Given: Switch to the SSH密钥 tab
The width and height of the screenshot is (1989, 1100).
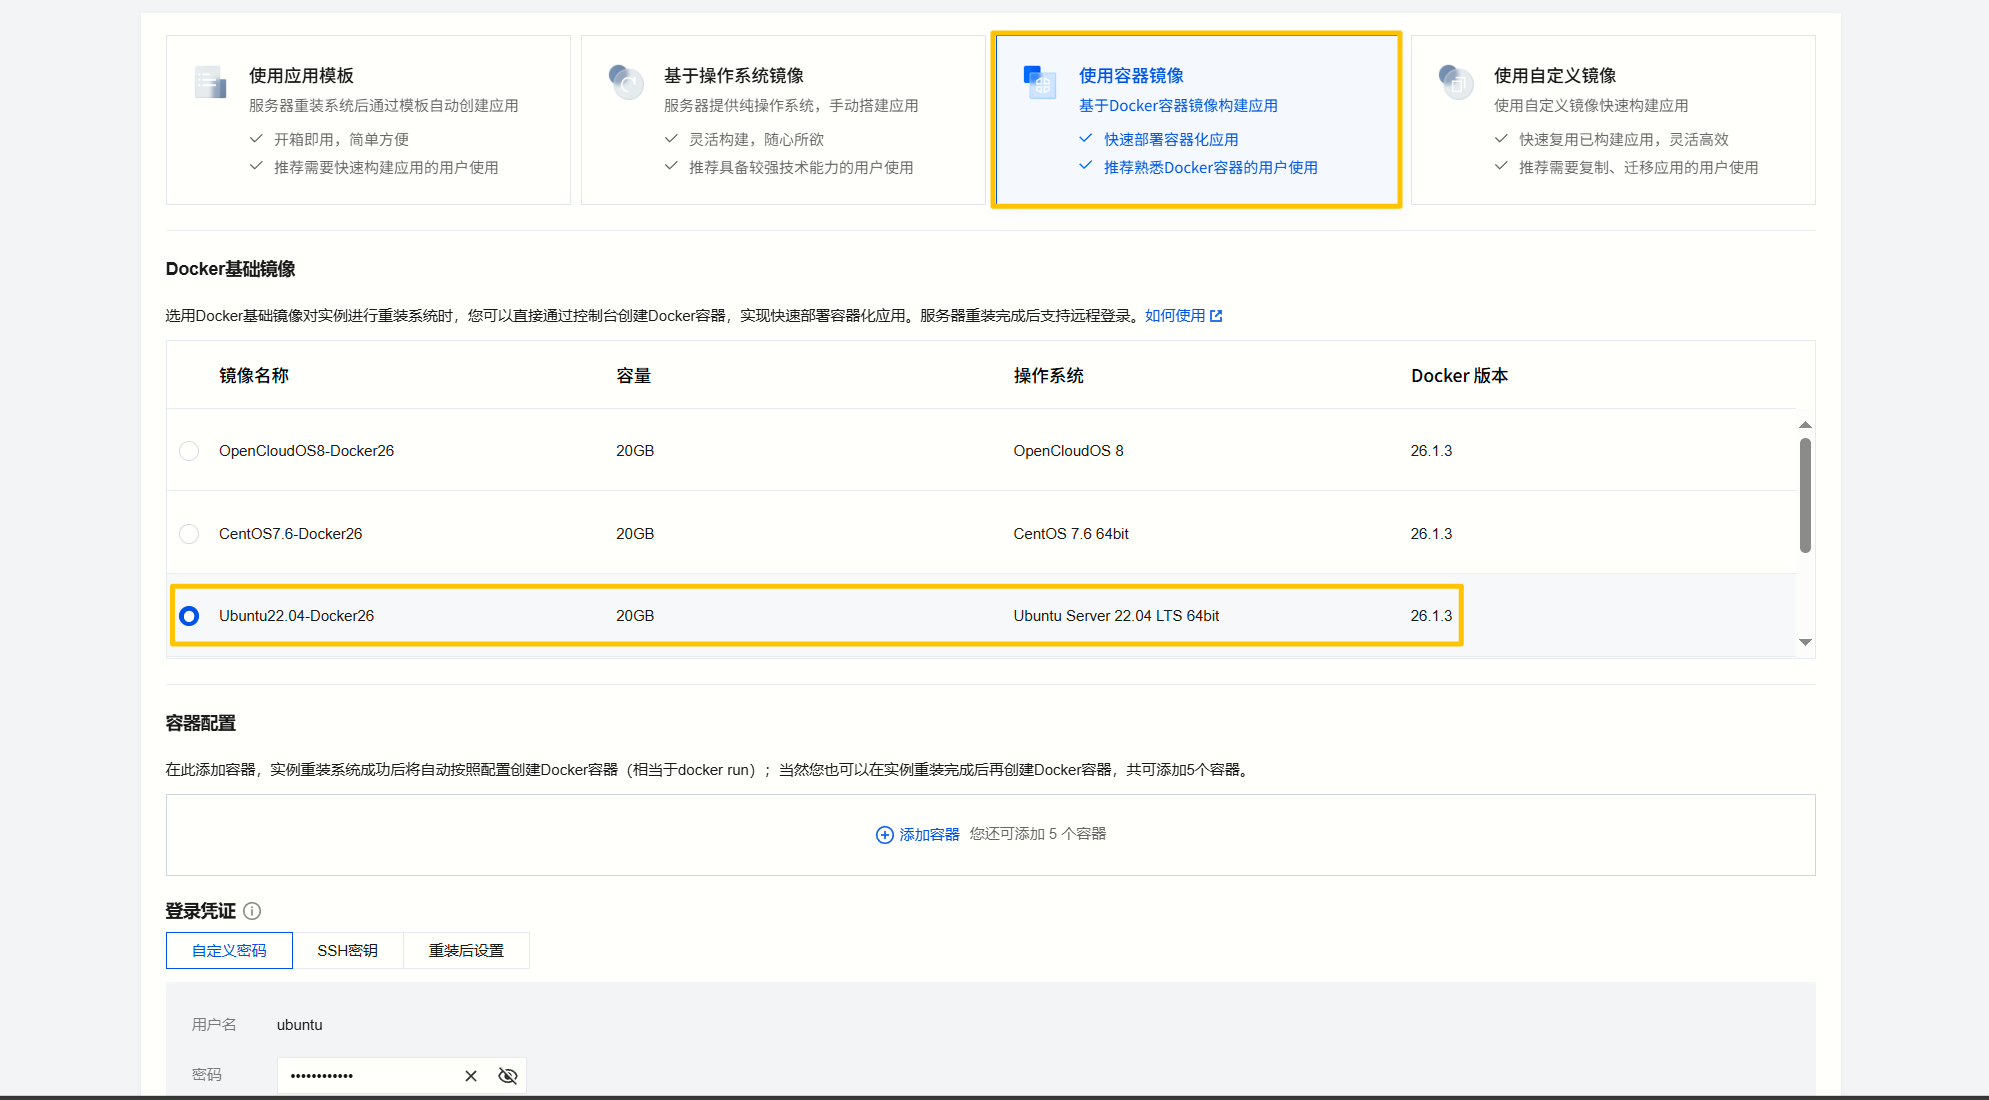Looking at the screenshot, I should (x=347, y=951).
